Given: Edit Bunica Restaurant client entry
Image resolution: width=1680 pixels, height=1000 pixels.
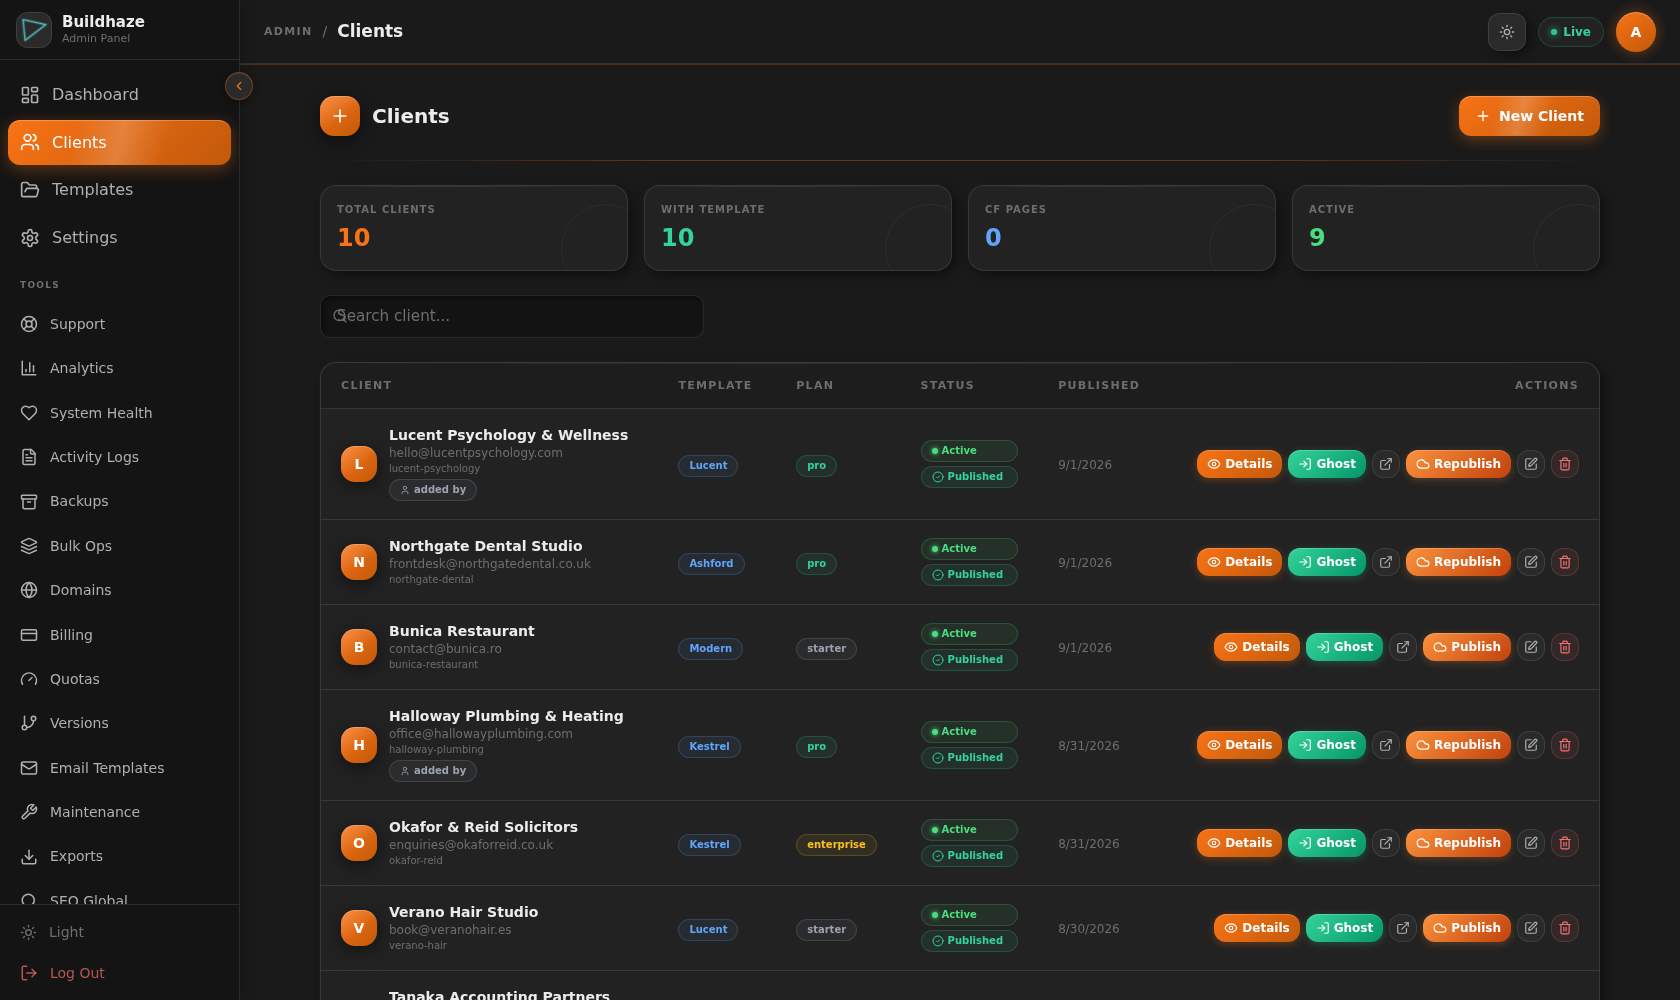Looking at the screenshot, I should coord(1531,647).
